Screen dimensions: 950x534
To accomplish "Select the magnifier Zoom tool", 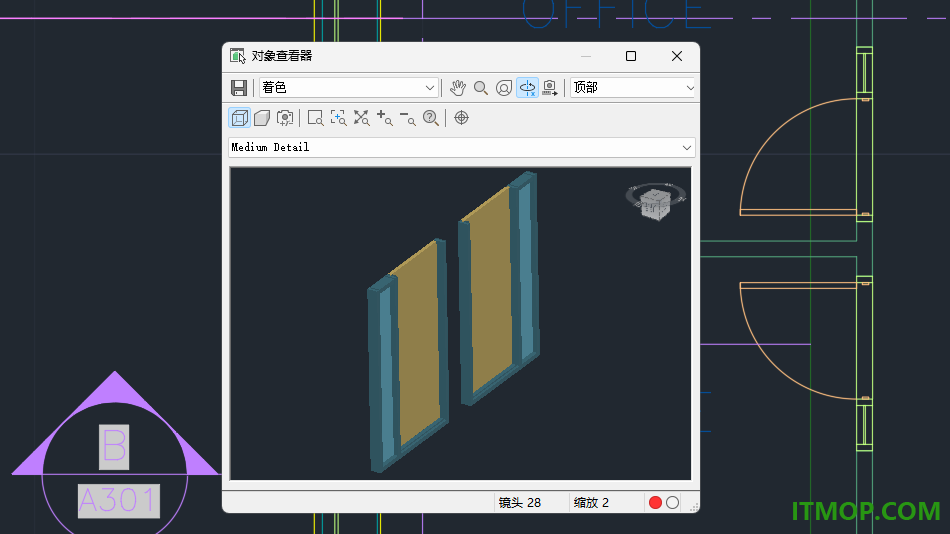I will click(x=480, y=88).
